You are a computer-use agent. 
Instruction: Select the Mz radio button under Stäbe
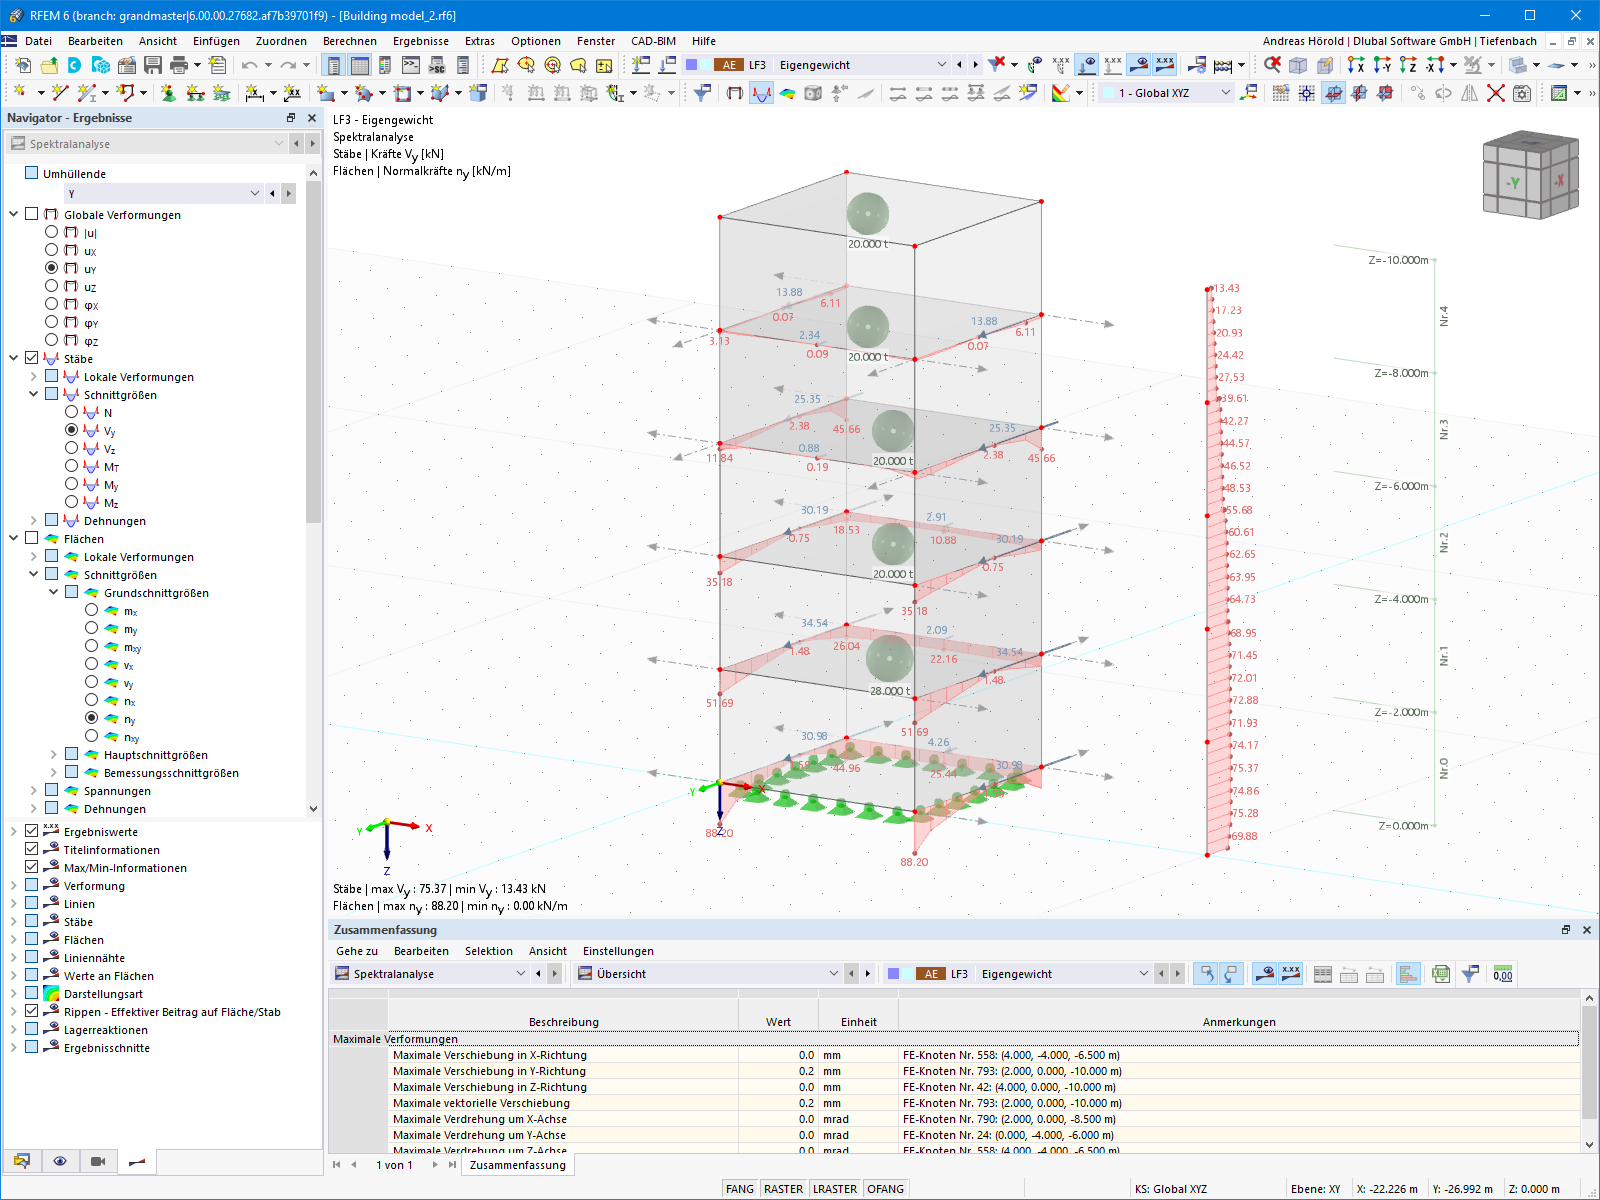point(72,502)
